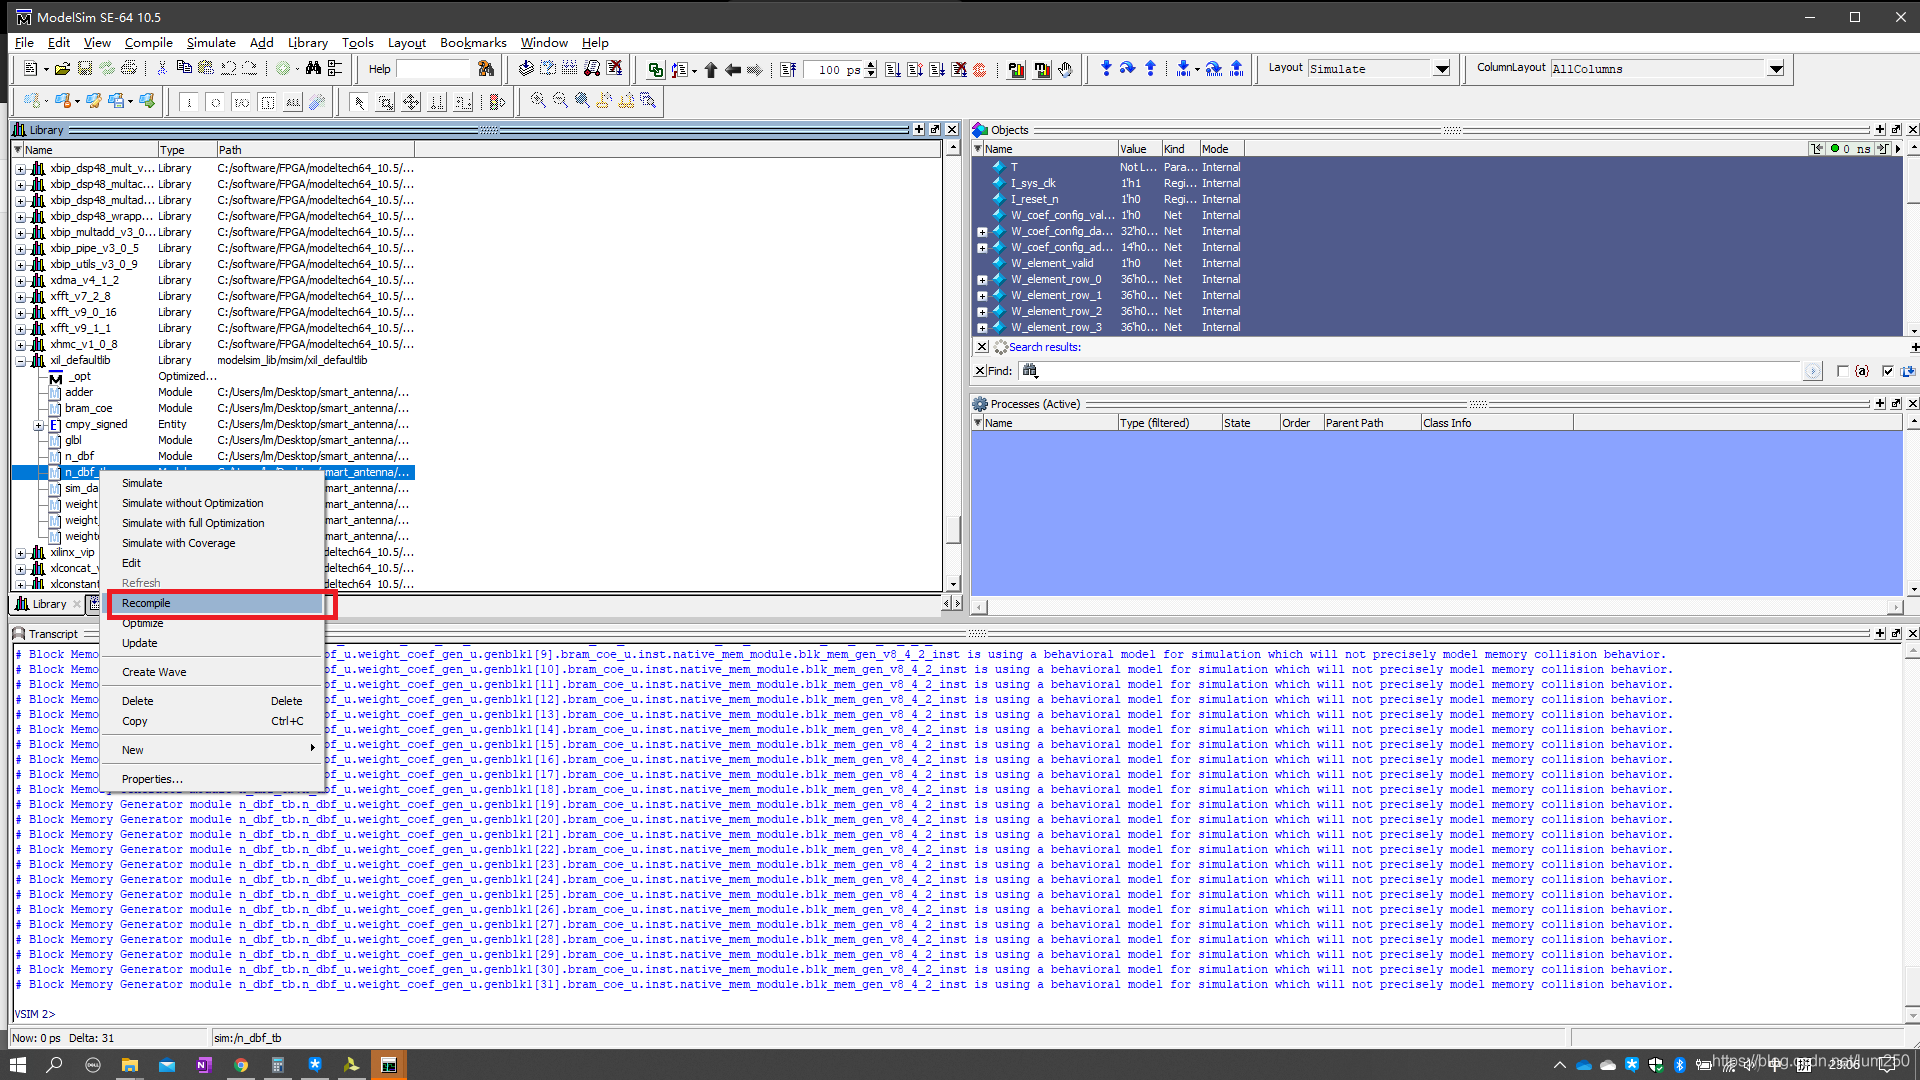
Task: Click the Cut scissors icon
Action: click(161, 69)
